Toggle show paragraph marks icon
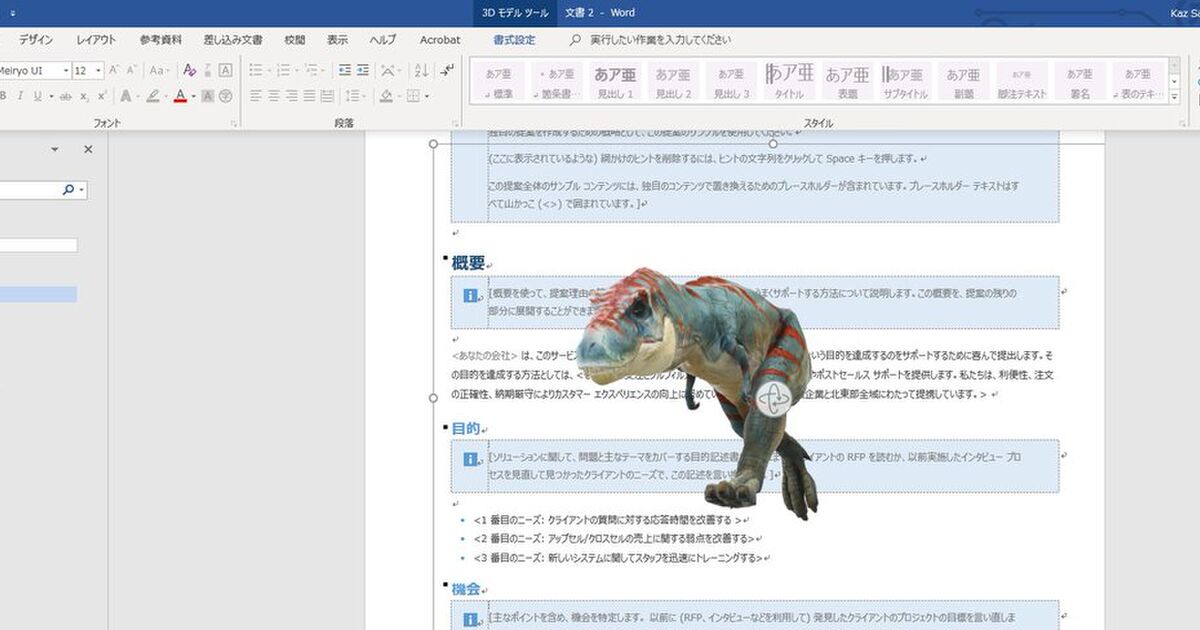The height and width of the screenshot is (630, 1200). pyautogui.click(x=447, y=70)
